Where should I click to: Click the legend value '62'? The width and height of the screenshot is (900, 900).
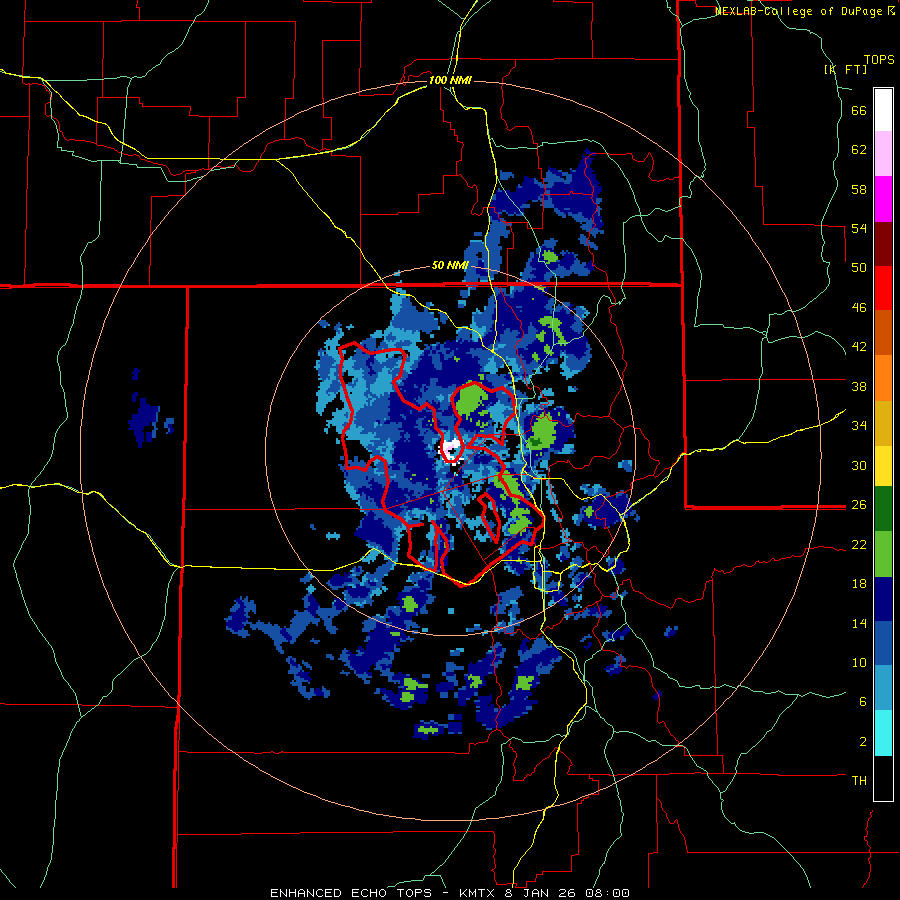[x=859, y=150]
